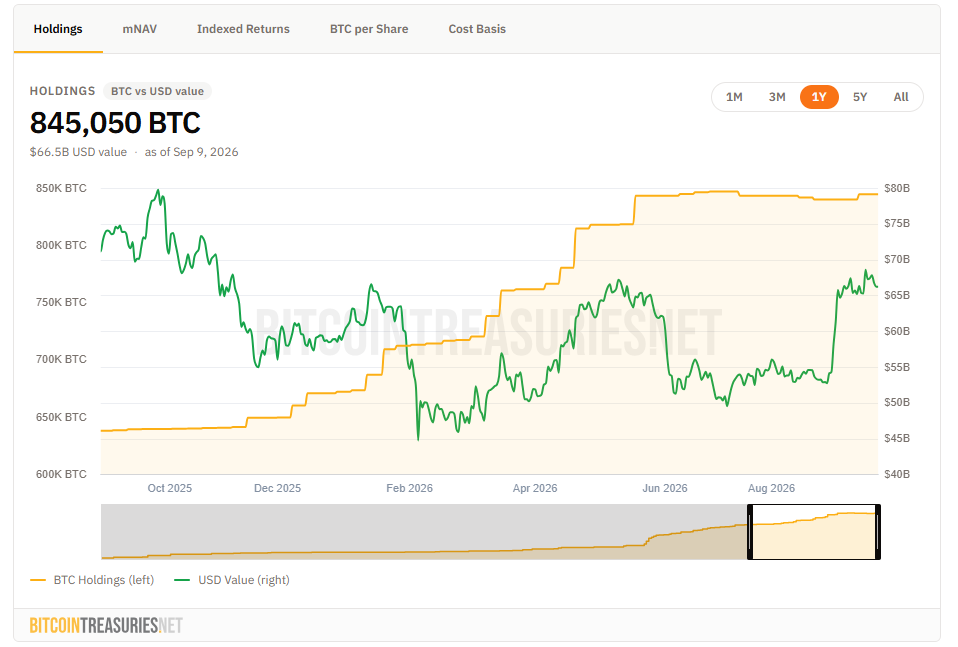The width and height of the screenshot is (958, 647).
Task: Click the 650K BTC axis label
Action: pos(61,417)
